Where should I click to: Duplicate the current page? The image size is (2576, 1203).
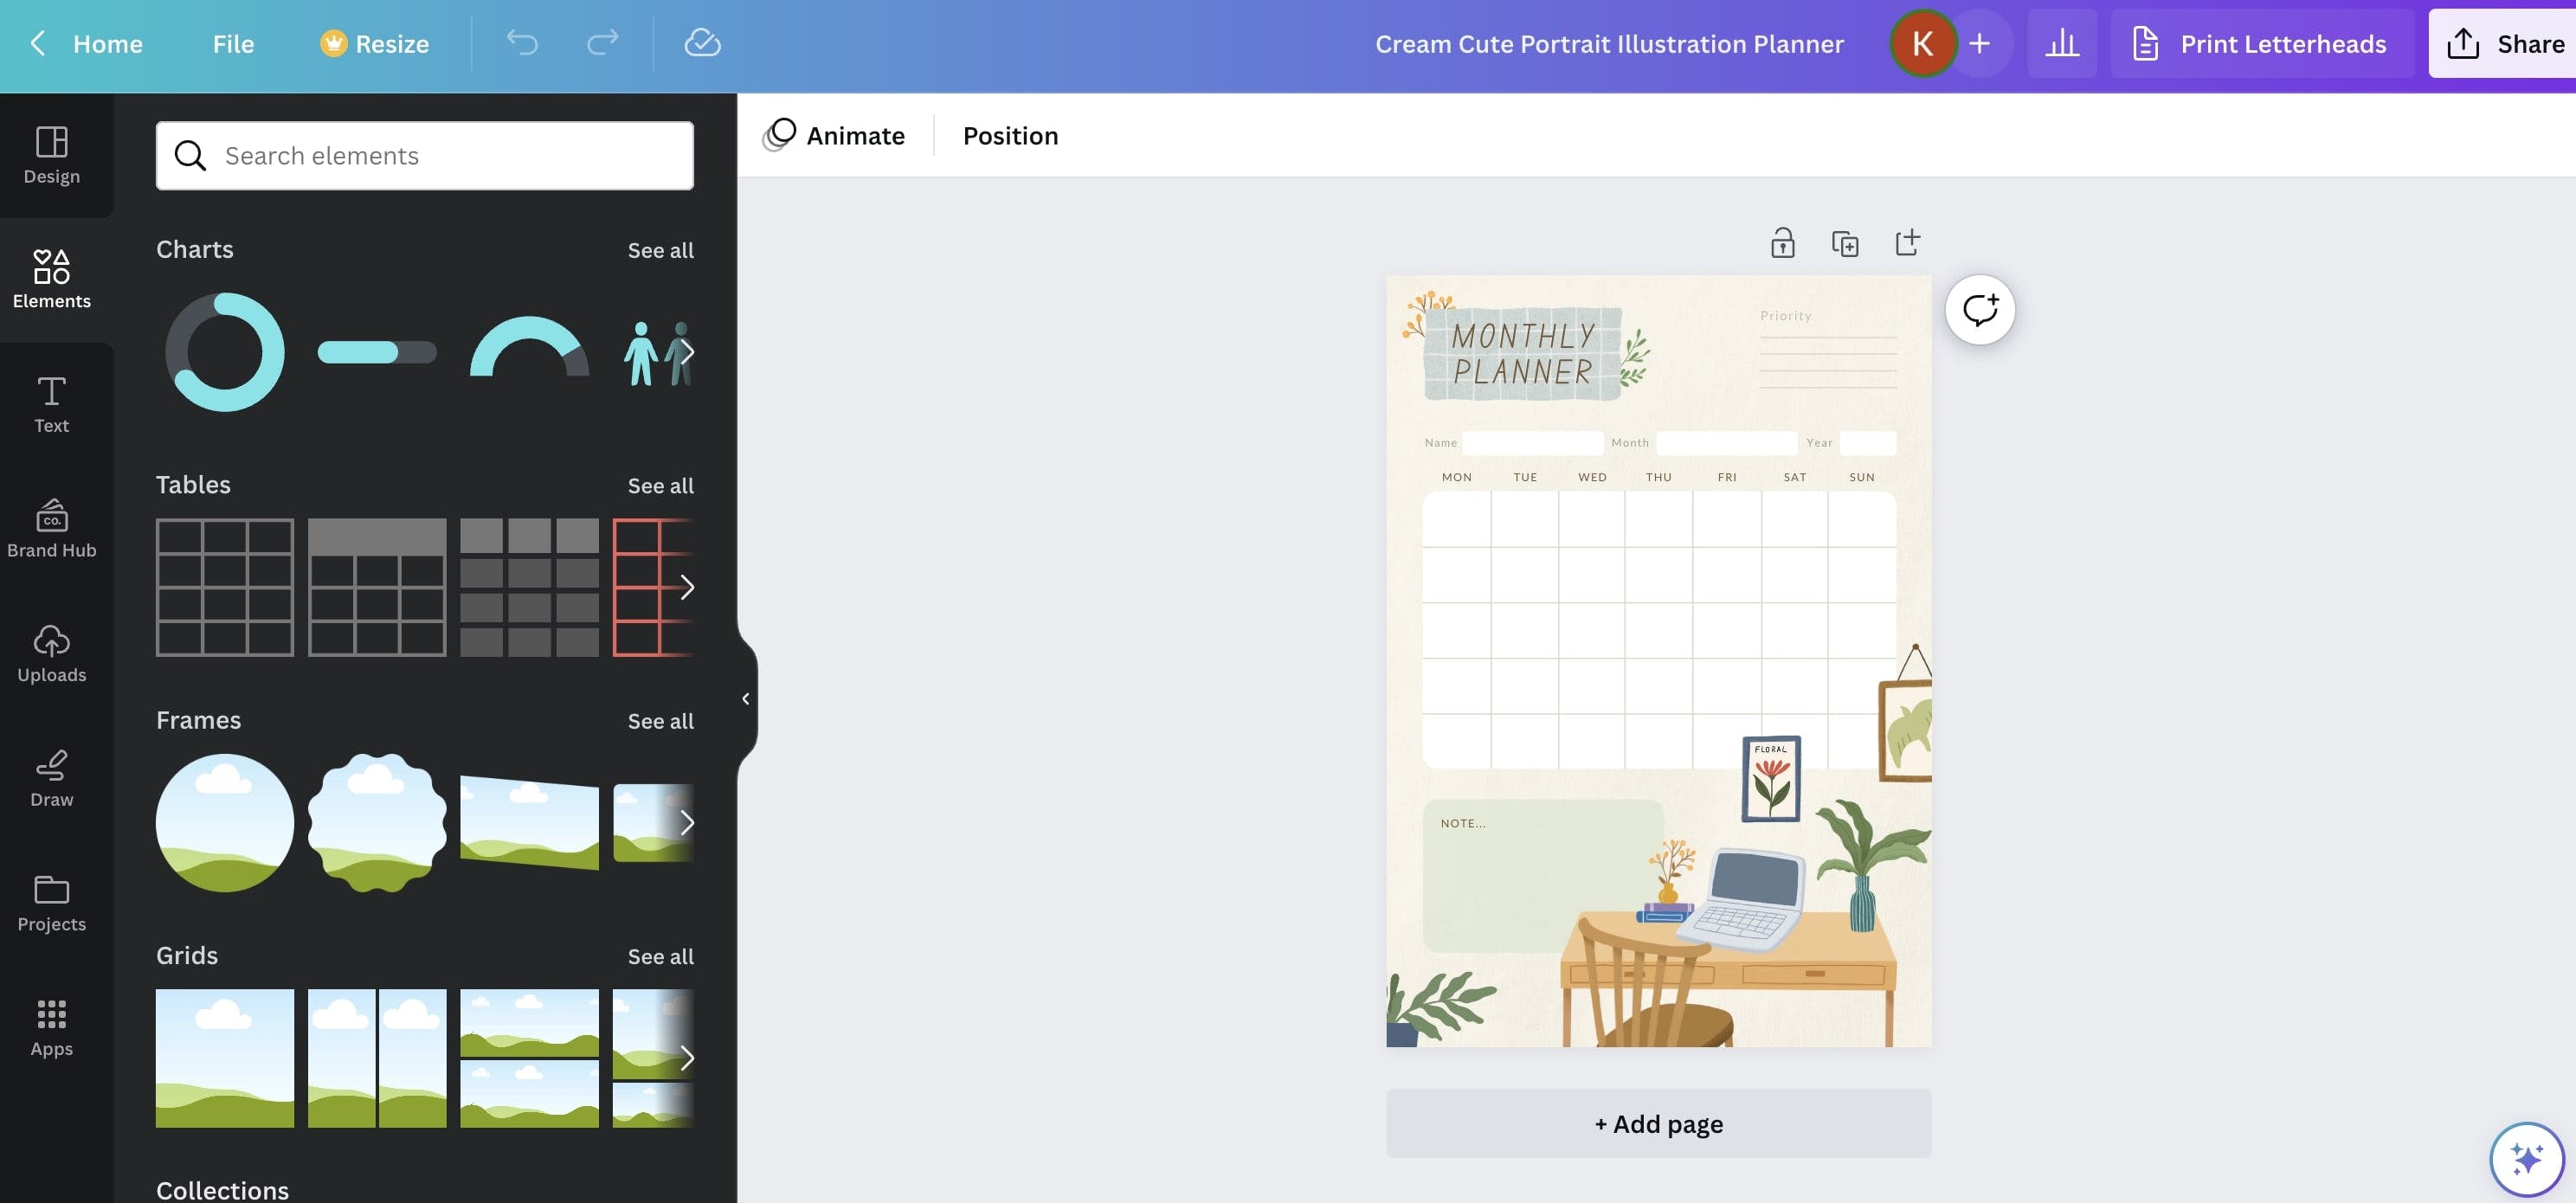coord(1845,242)
